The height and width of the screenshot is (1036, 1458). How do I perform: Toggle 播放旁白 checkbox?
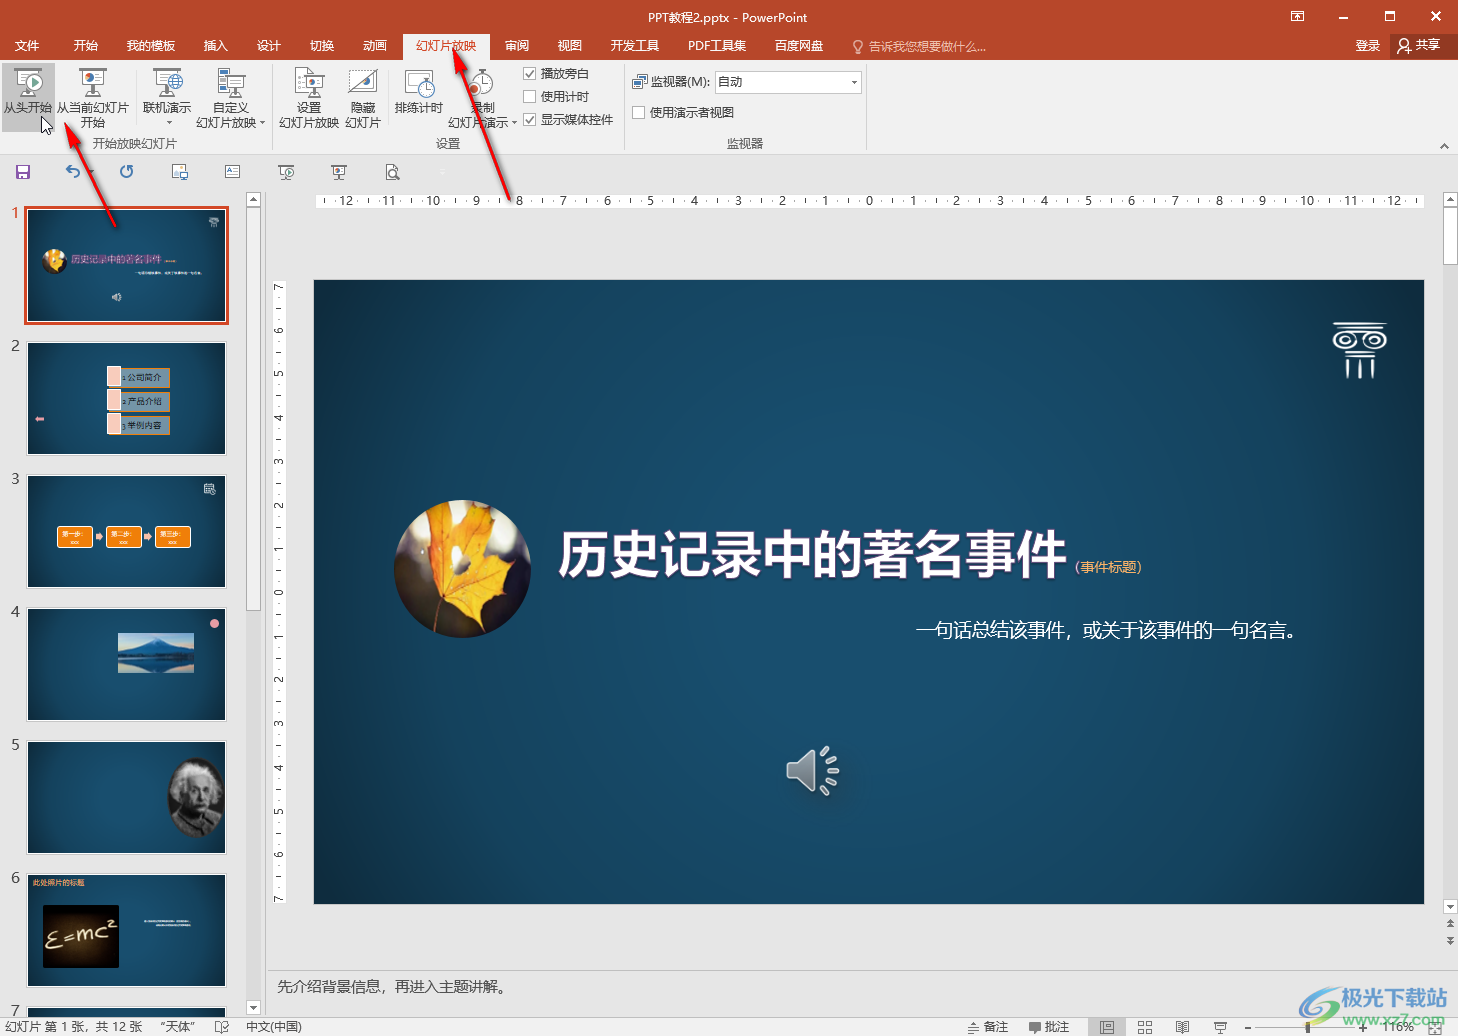pyautogui.click(x=530, y=73)
